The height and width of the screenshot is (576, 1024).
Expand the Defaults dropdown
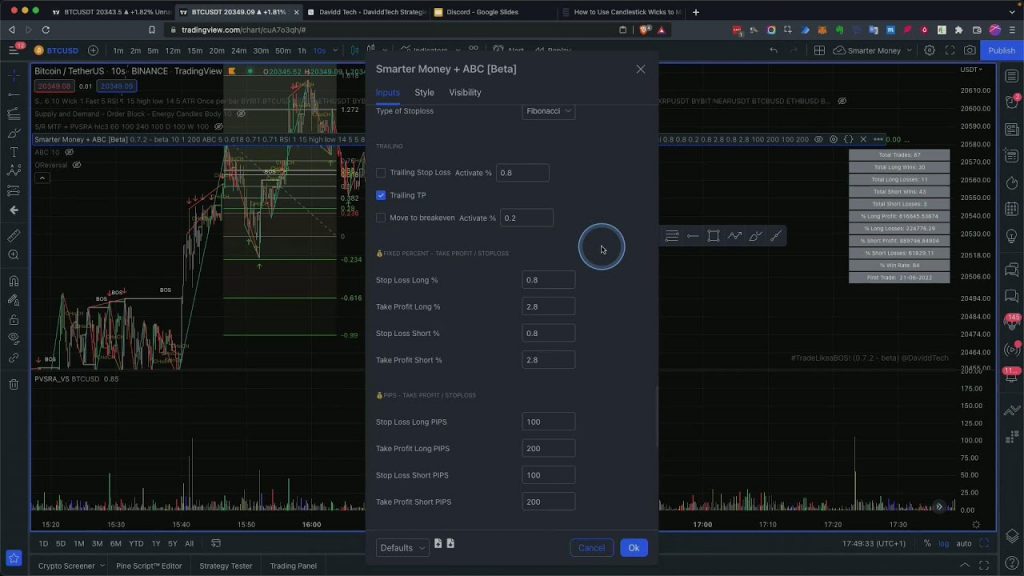(403, 548)
